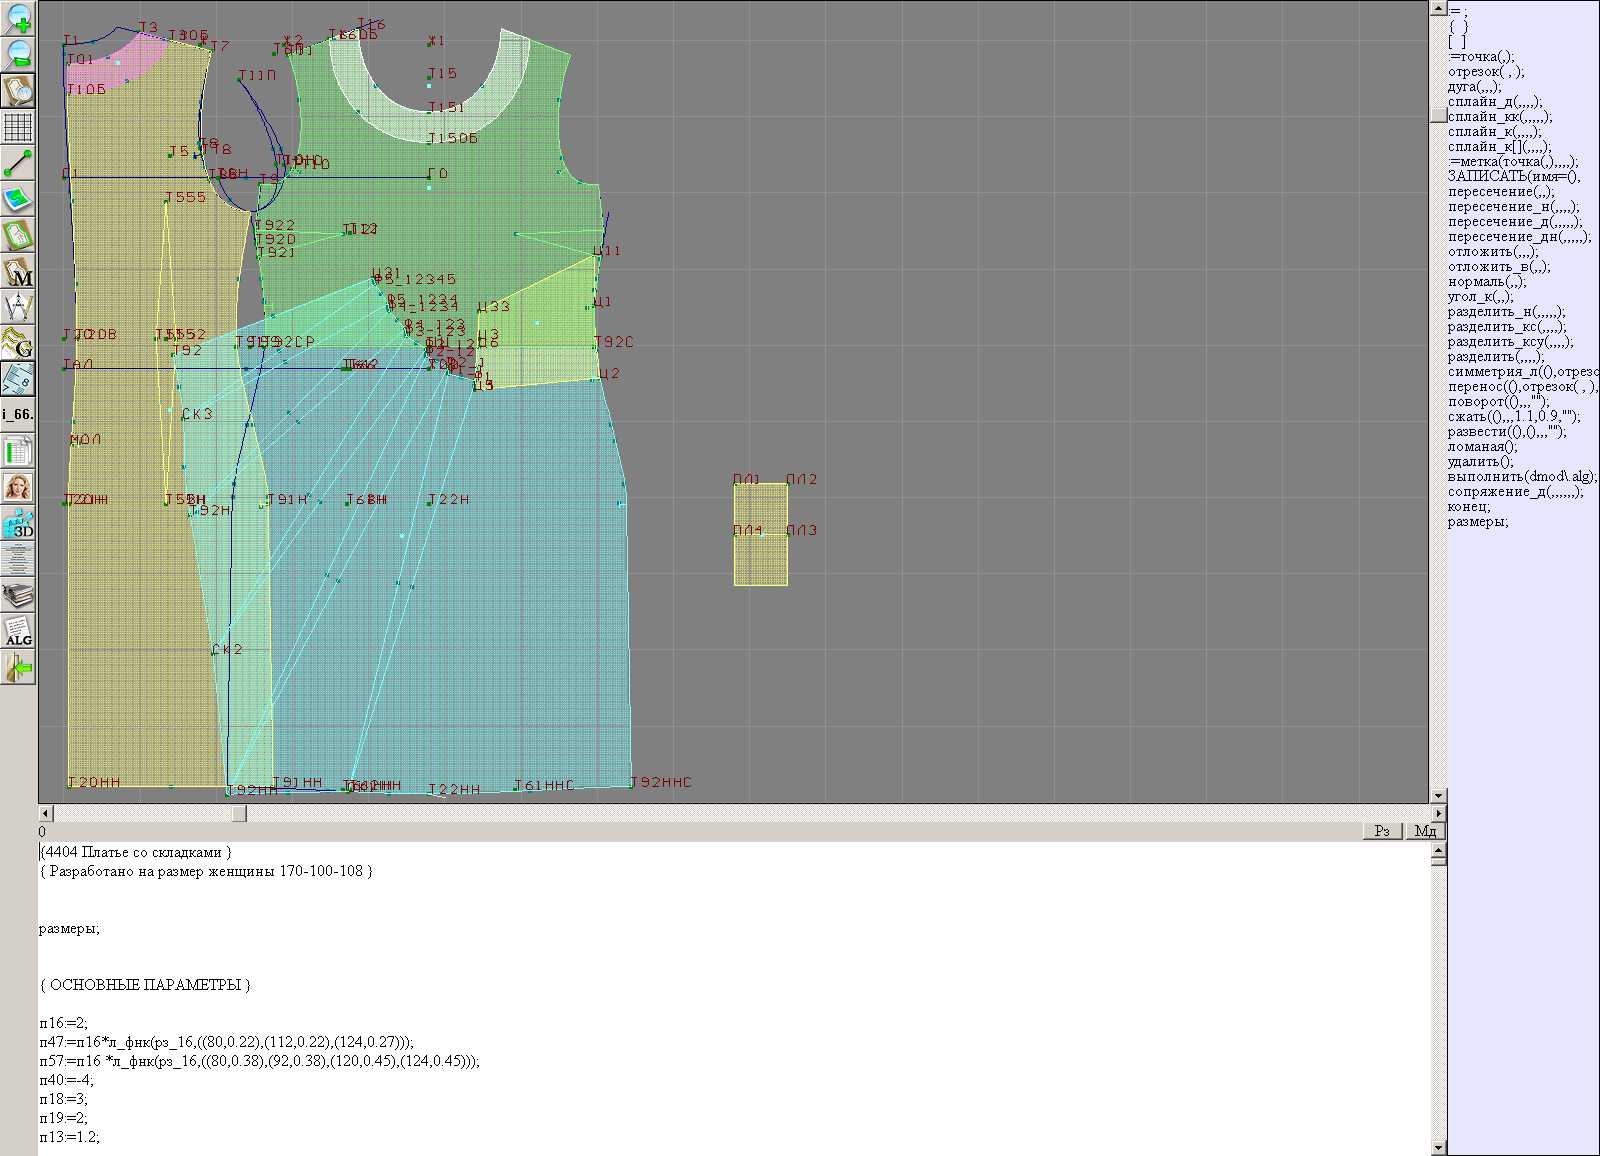Toggle the grid display icon

pyautogui.click(x=18, y=127)
